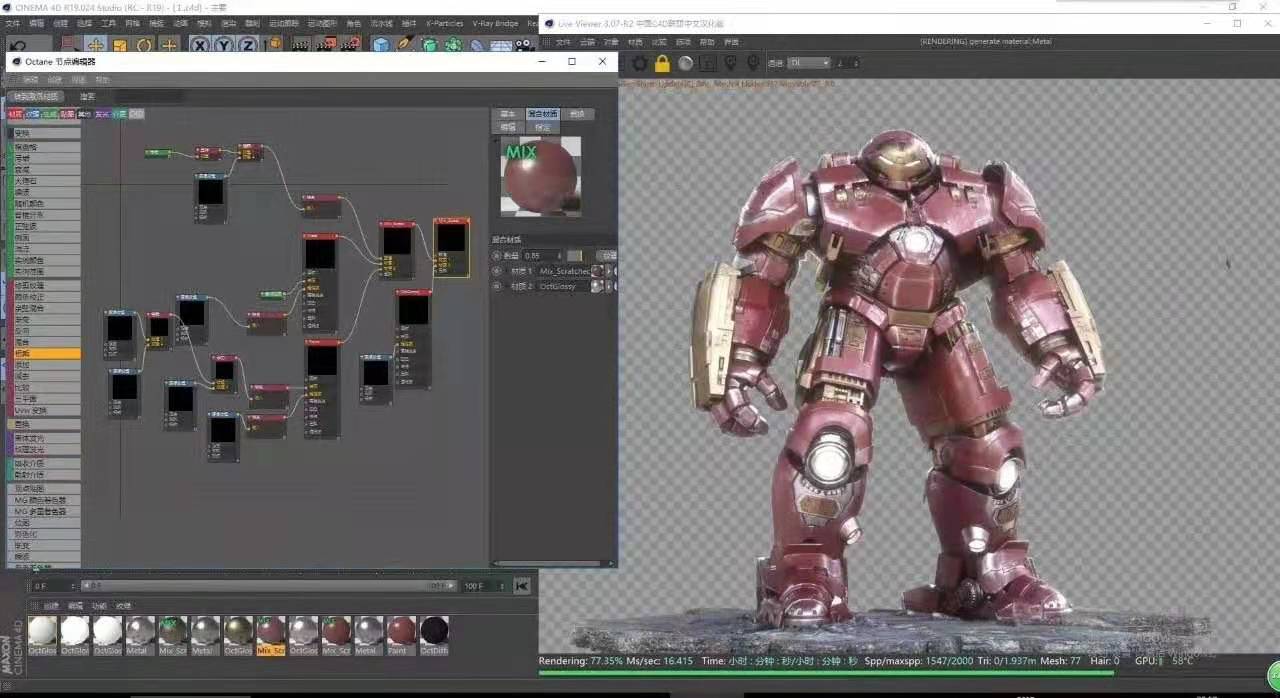
Task: Toggle the X axis lock
Action: pyautogui.click(x=200, y=45)
